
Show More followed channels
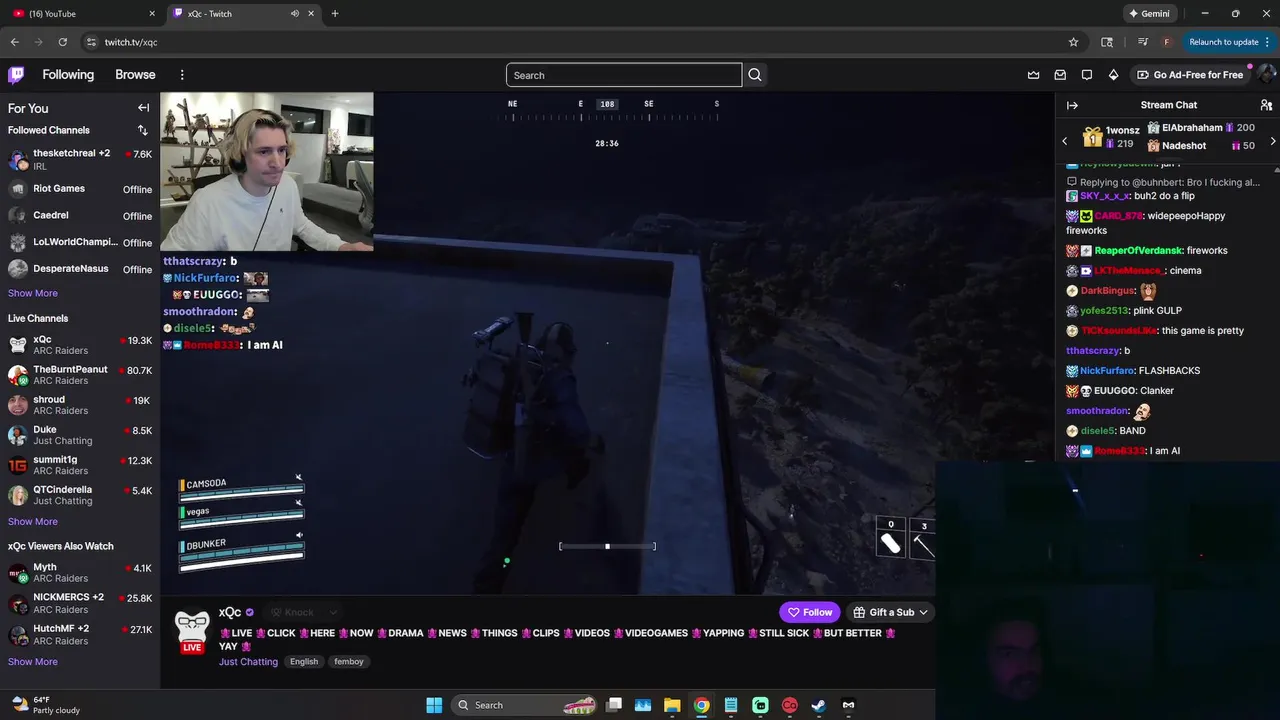[x=33, y=293]
